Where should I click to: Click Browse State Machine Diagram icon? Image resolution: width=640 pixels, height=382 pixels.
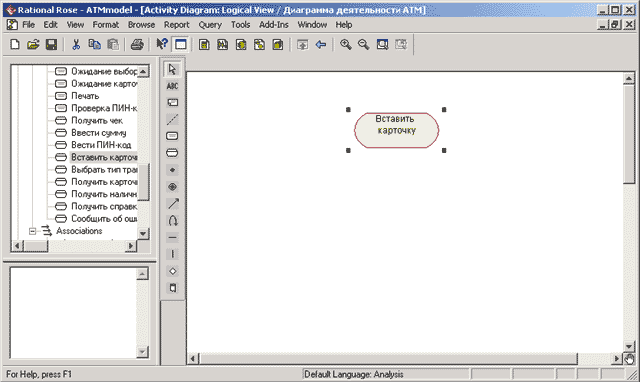tap(259, 44)
